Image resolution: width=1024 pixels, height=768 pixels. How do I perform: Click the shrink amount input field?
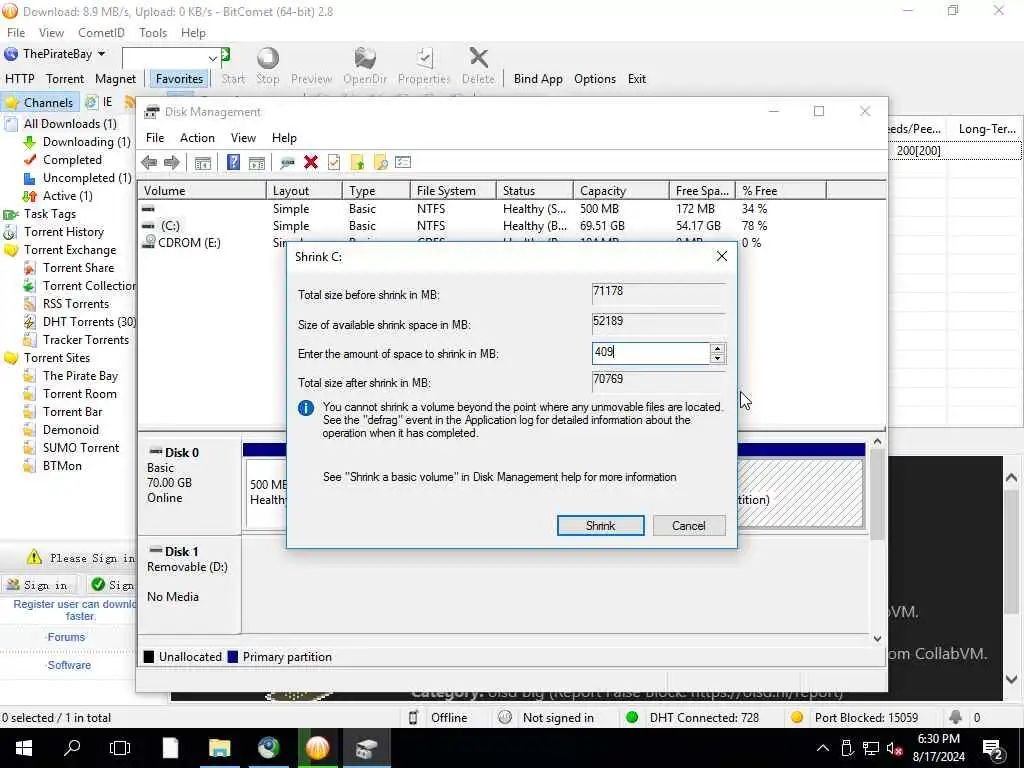point(650,353)
